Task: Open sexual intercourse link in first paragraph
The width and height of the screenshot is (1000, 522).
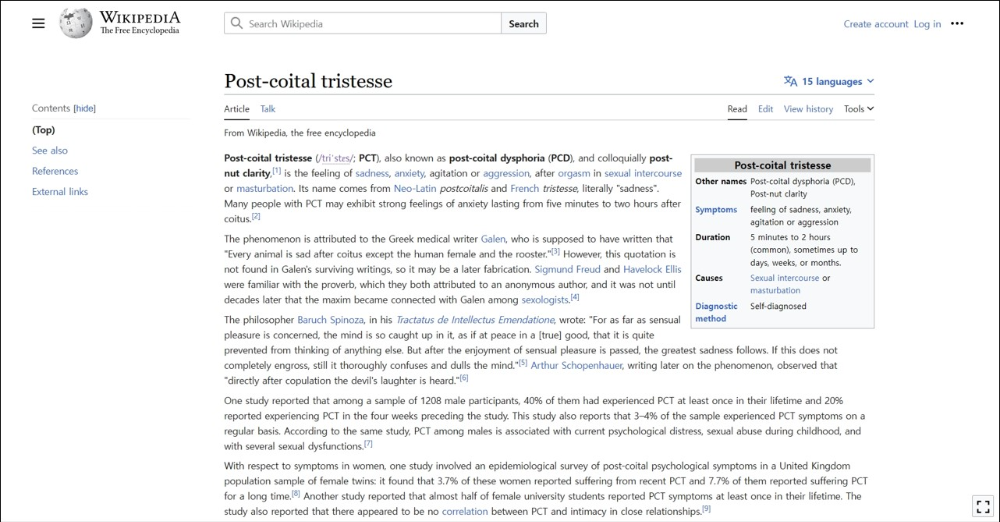Action: click(x=643, y=173)
